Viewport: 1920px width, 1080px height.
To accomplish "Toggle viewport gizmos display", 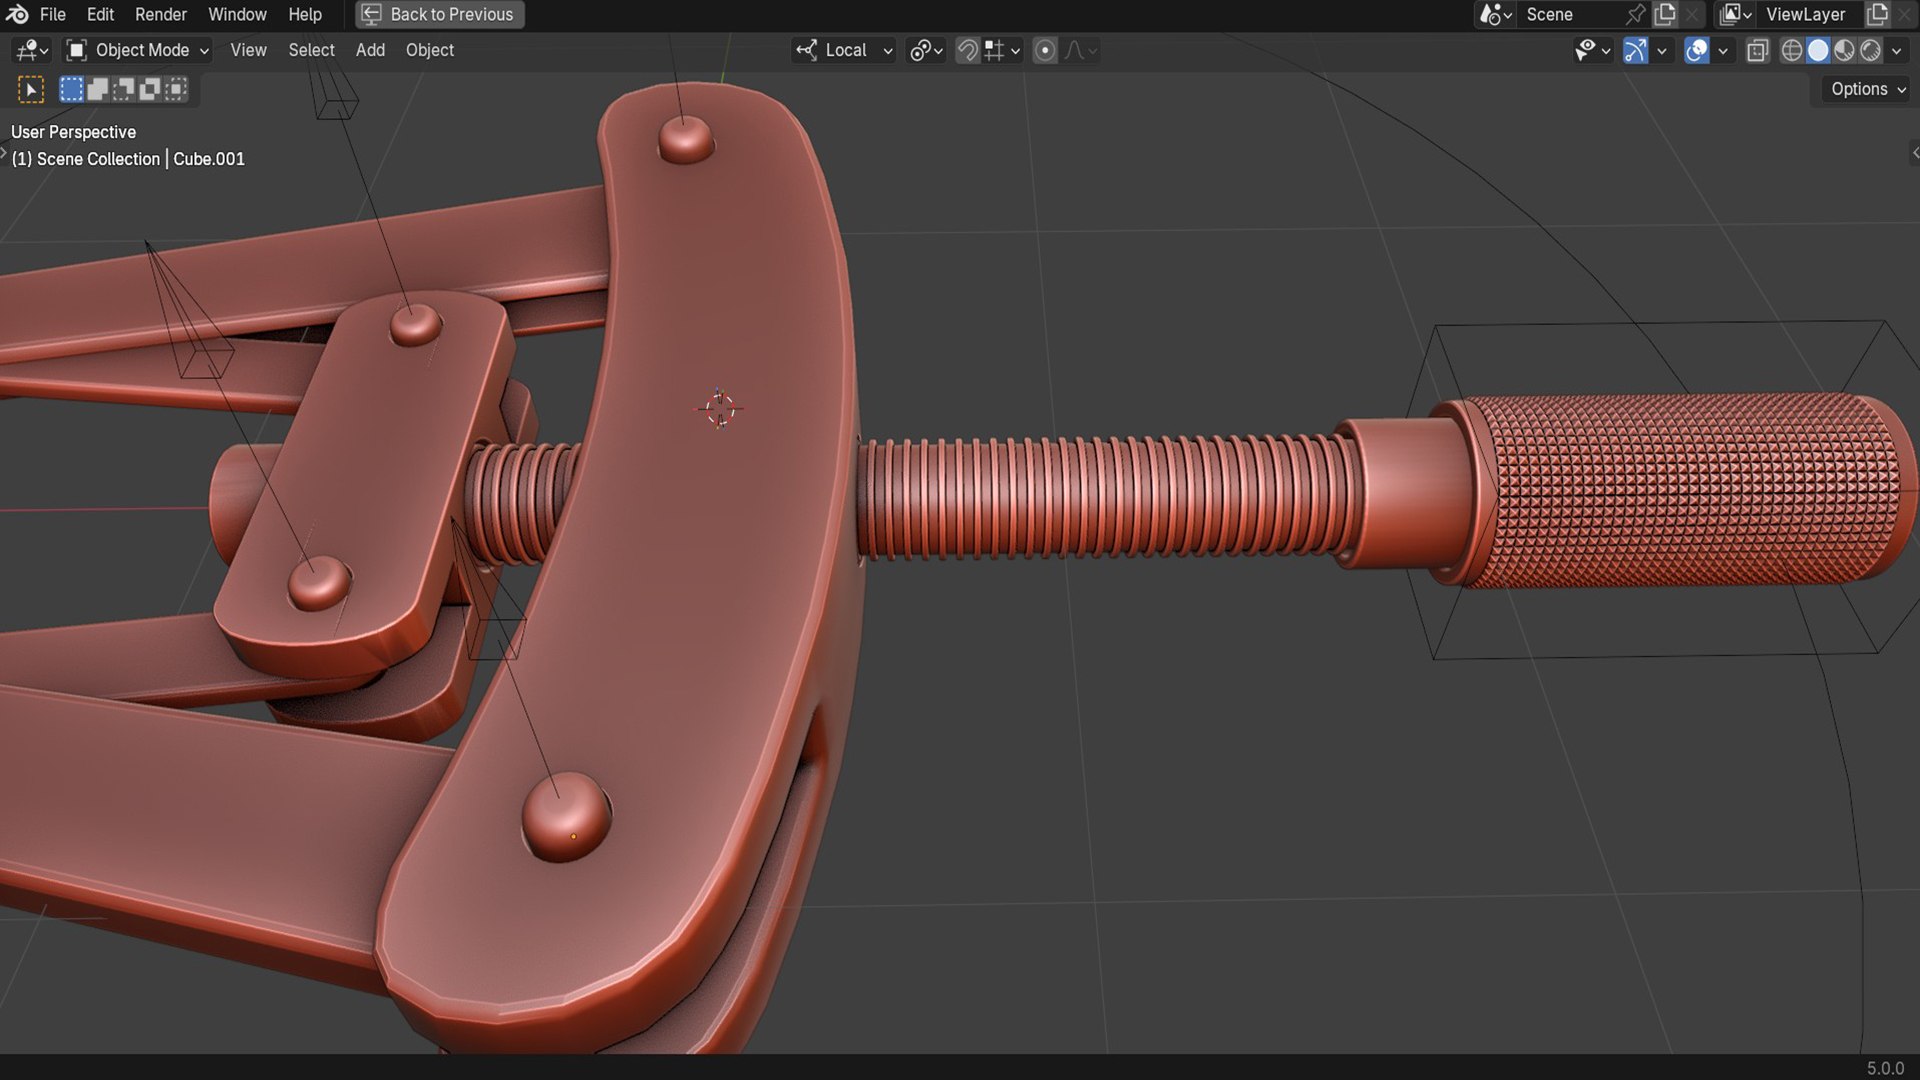I will point(1635,50).
